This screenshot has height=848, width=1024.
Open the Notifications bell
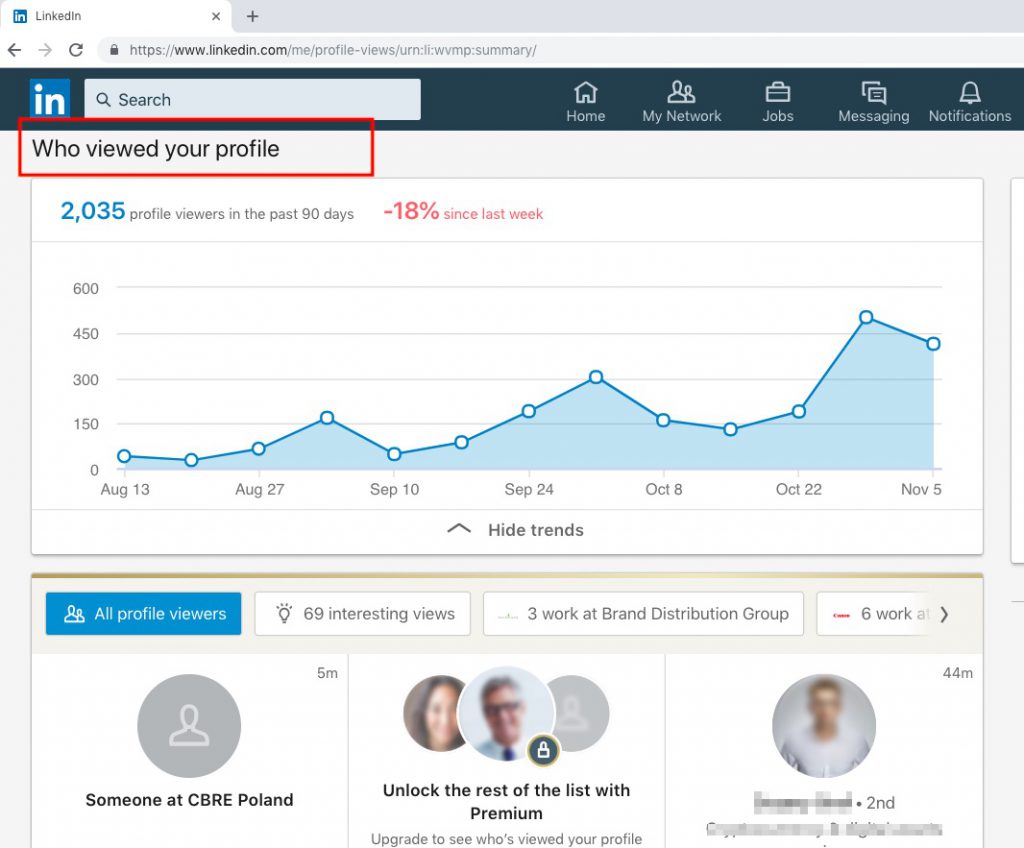[970, 101]
